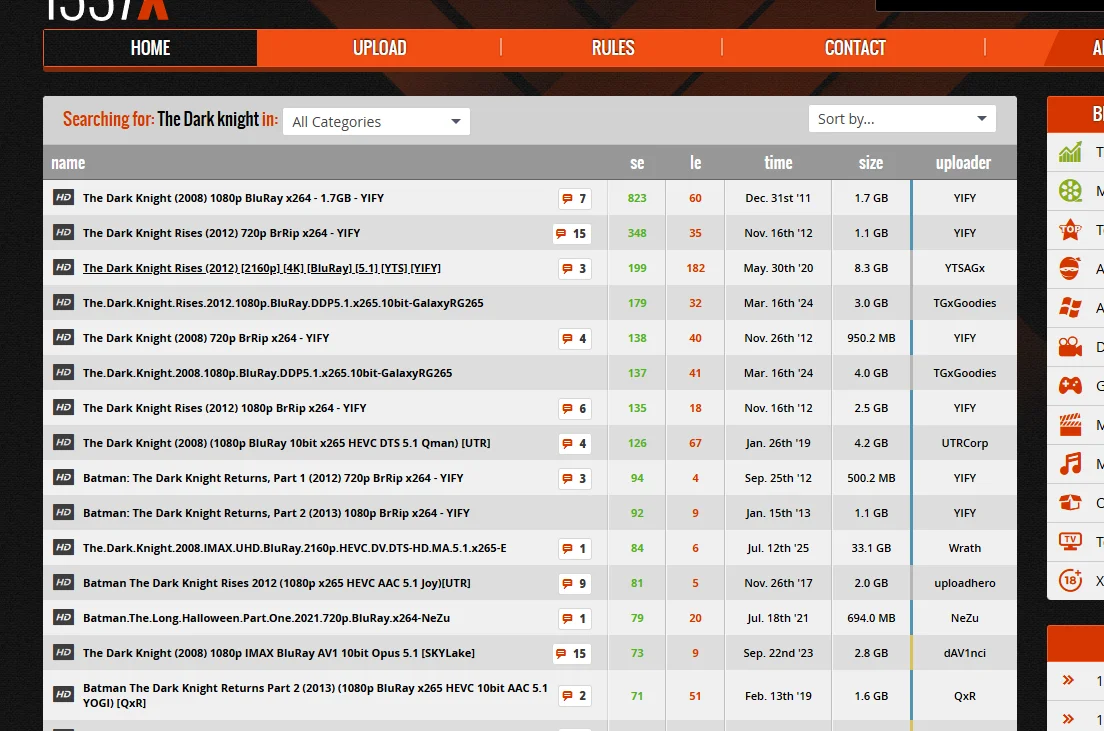The height and width of the screenshot is (731, 1104).
Task: View uploader uploadhero profile
Action: click(x=965, y=583)
